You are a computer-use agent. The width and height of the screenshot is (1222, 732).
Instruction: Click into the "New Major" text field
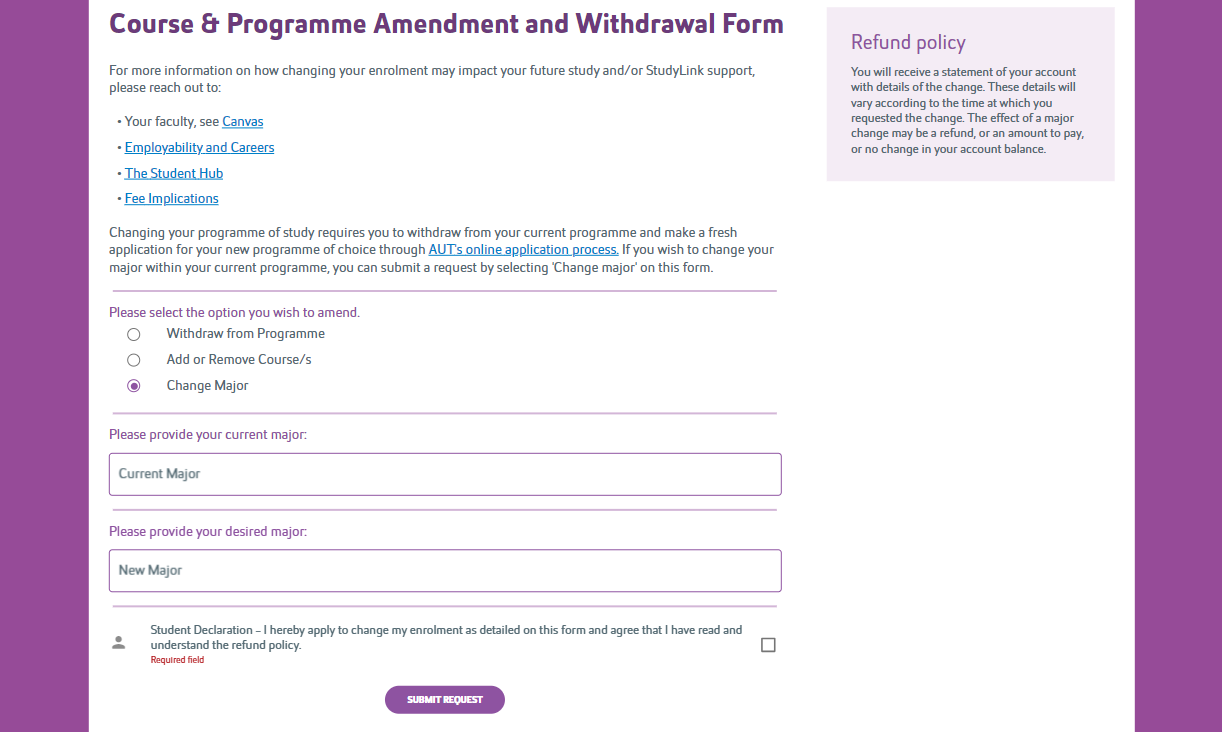pos(445,570)
